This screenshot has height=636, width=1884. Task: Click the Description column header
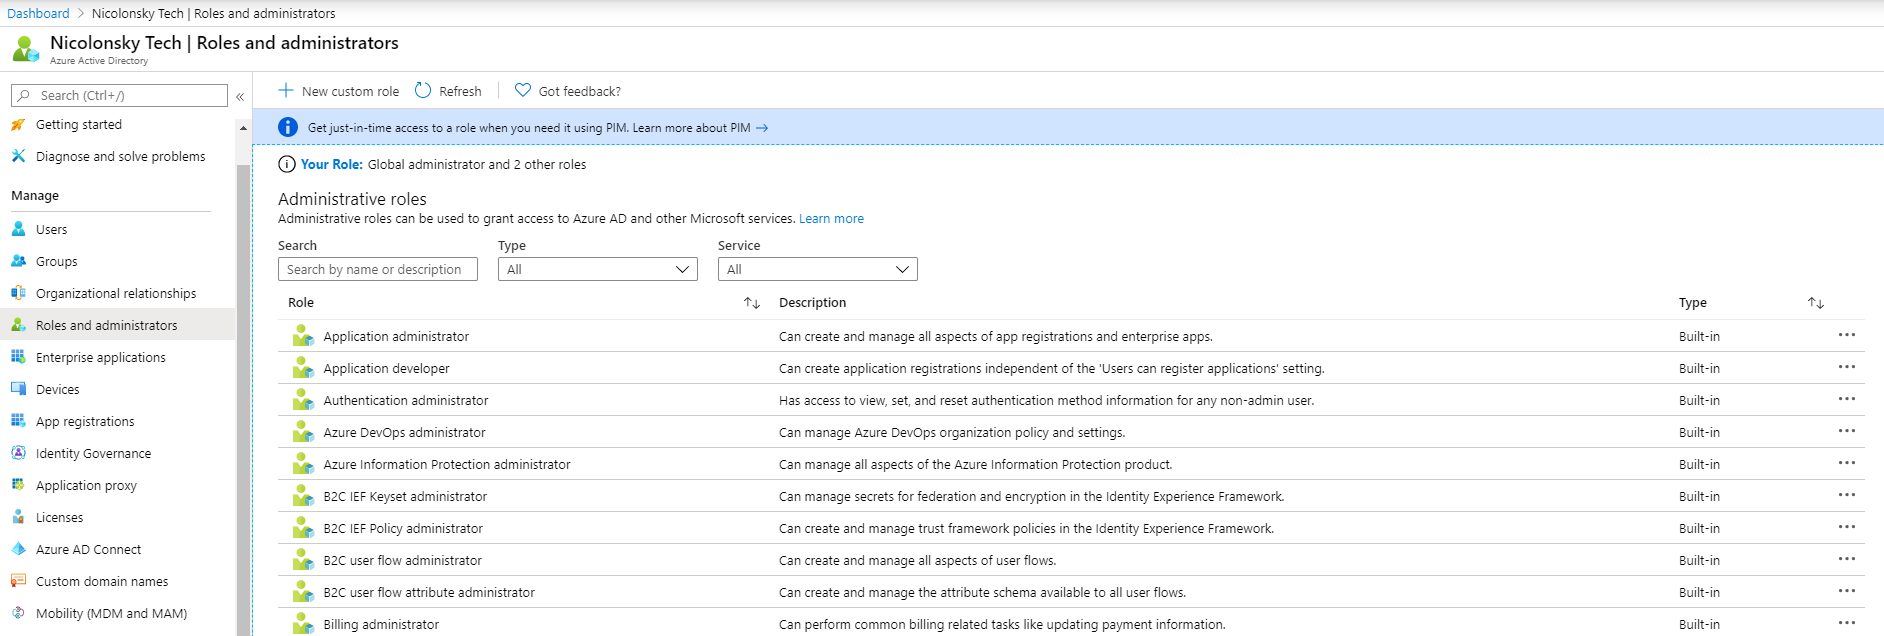pyautogui.click(x=812, y=302)
